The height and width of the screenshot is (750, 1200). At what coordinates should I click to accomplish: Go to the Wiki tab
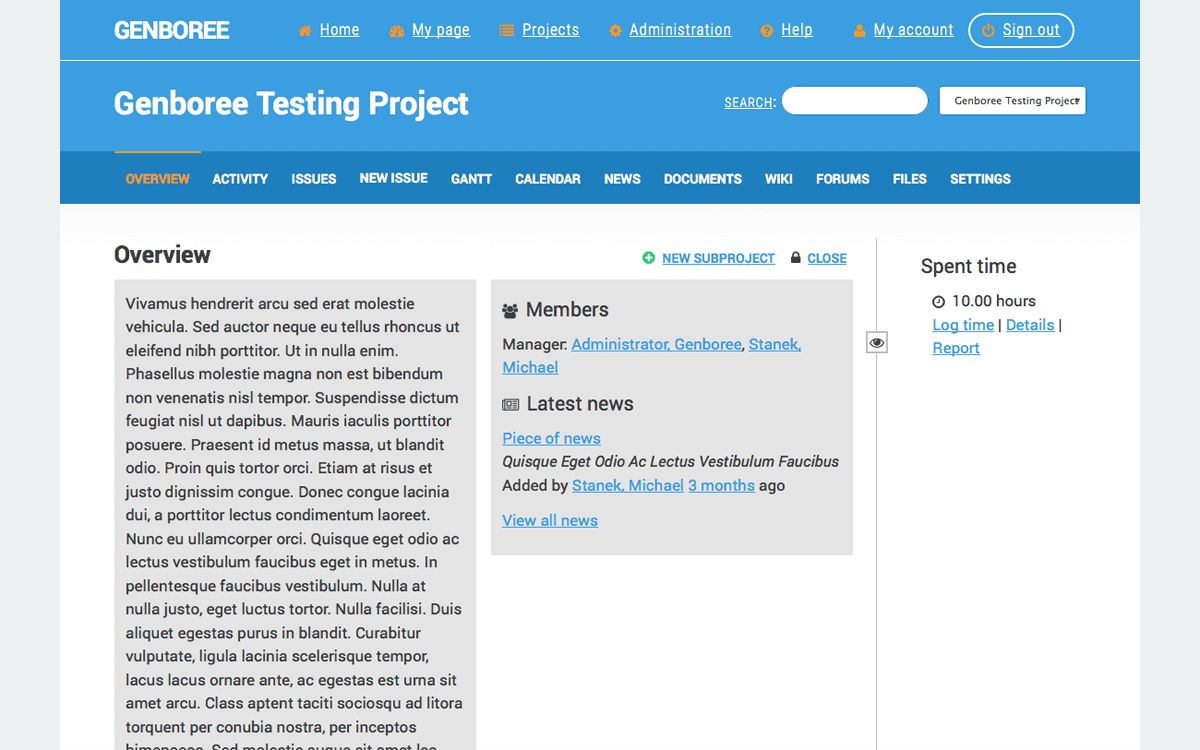778,179
